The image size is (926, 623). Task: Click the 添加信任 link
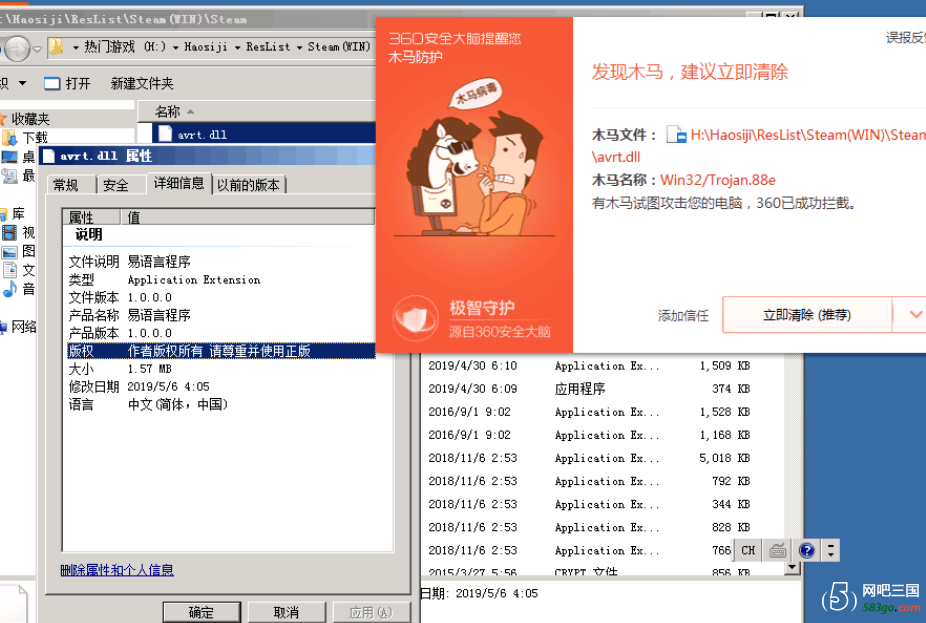[x=683, y=316]
